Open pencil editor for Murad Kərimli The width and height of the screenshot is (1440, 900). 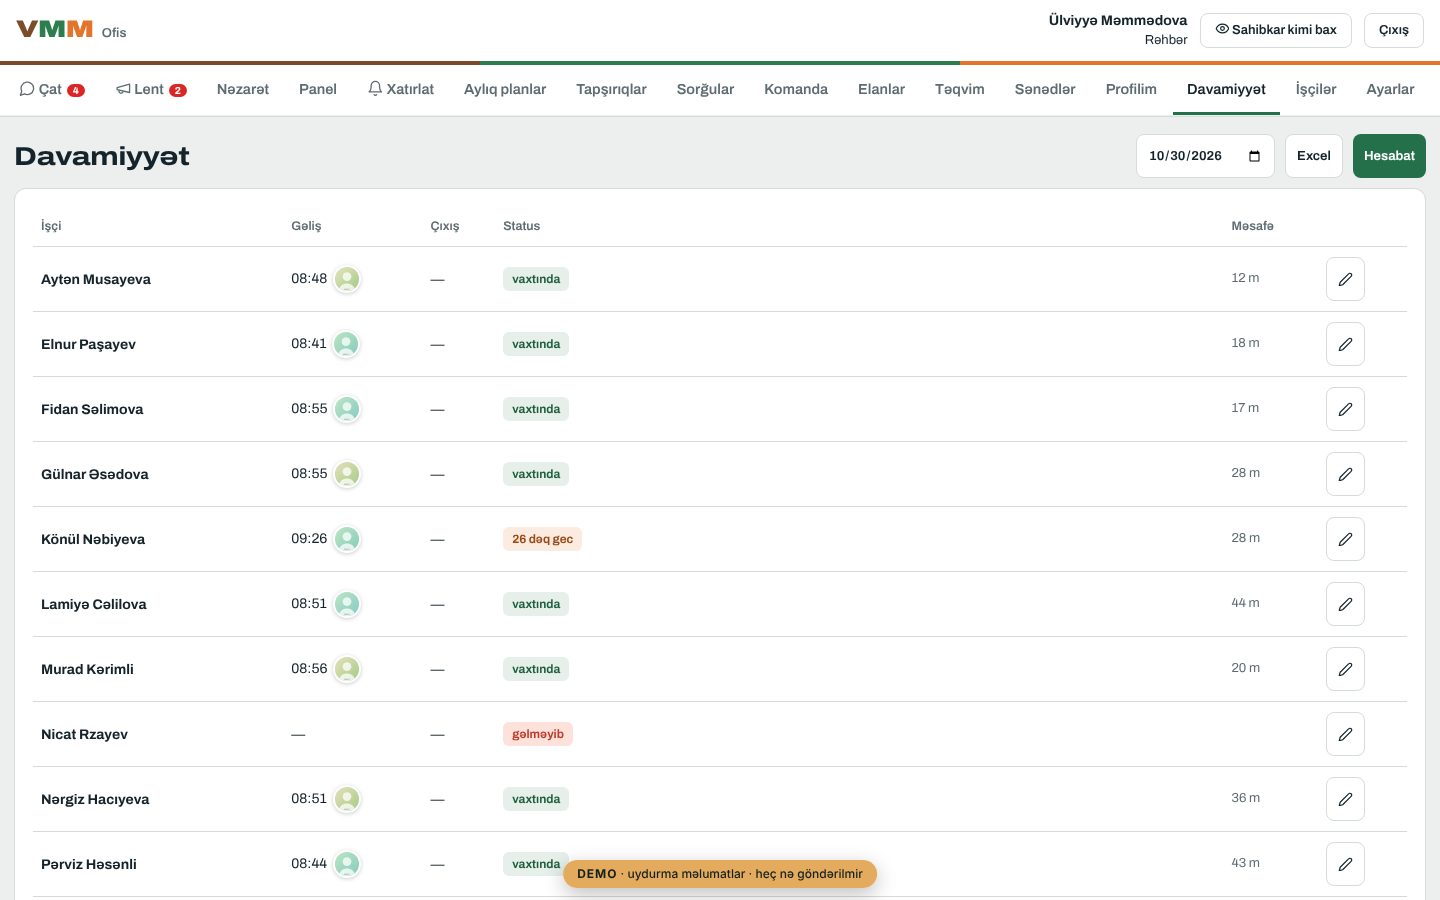(1345, 669)
